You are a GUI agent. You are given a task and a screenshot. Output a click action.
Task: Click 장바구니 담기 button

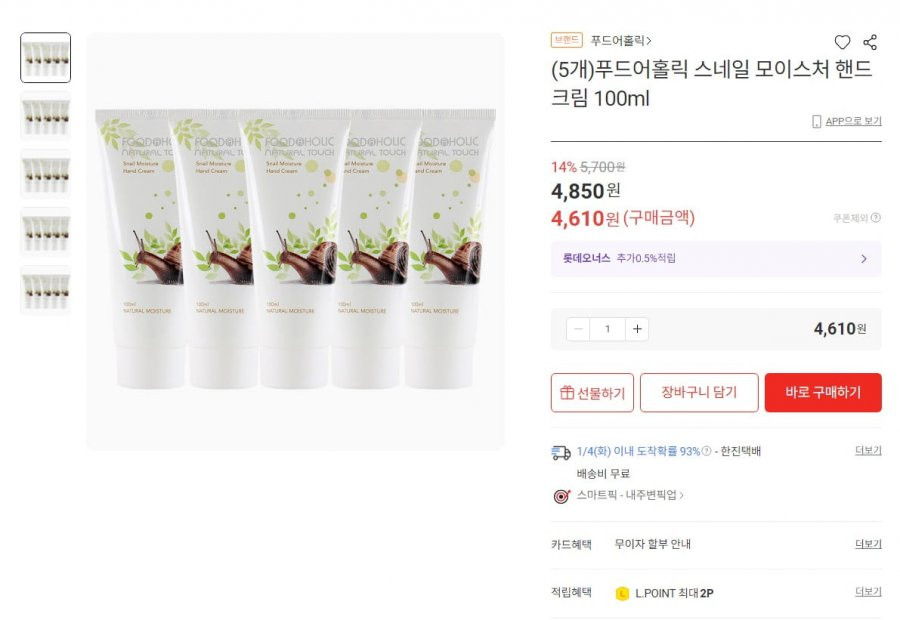click(699, 393)
